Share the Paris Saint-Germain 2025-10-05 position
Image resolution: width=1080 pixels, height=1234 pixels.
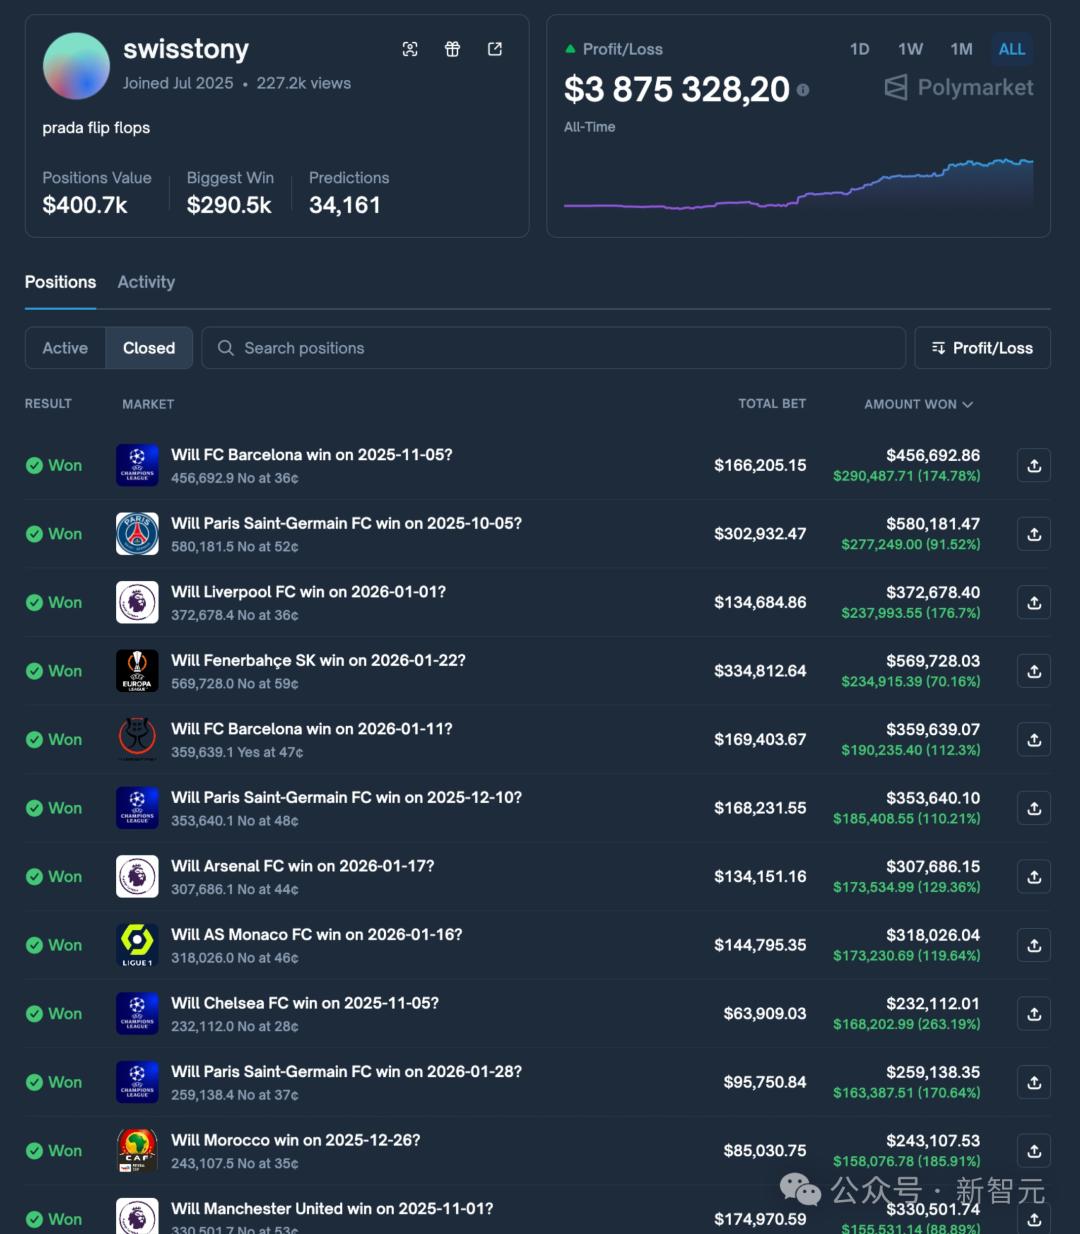[x=1034, y=534]
